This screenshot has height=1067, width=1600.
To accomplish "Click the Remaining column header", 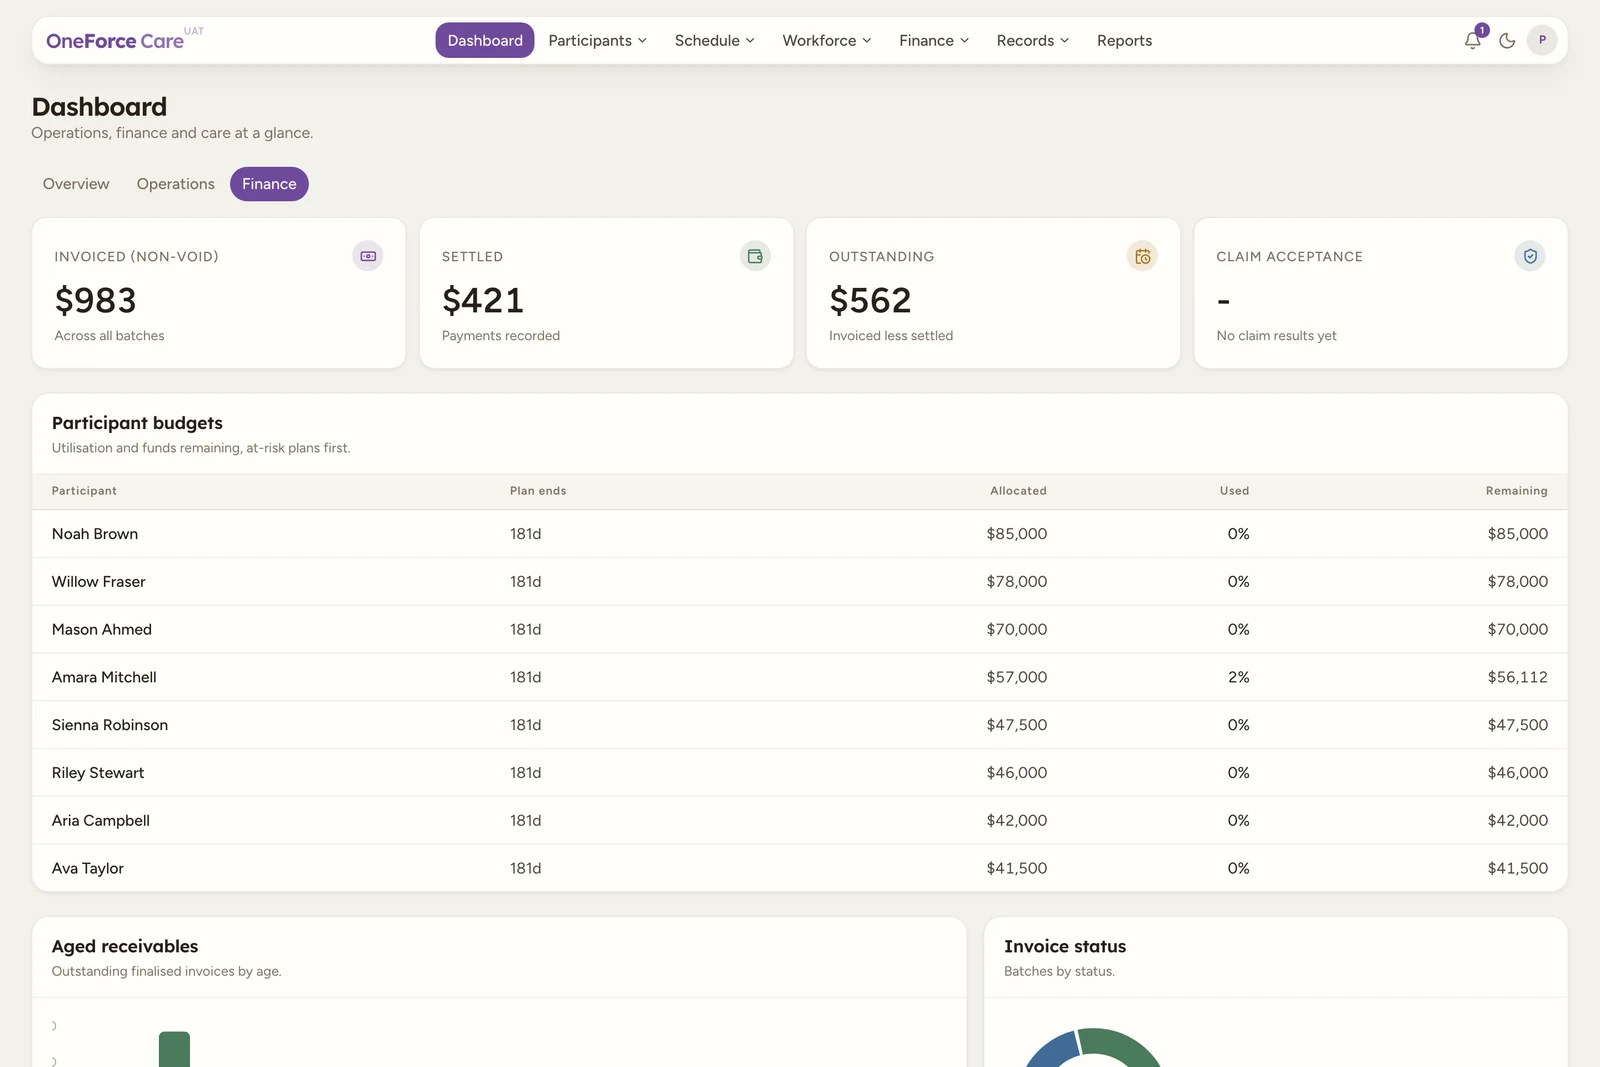I will coord(1516,491).
